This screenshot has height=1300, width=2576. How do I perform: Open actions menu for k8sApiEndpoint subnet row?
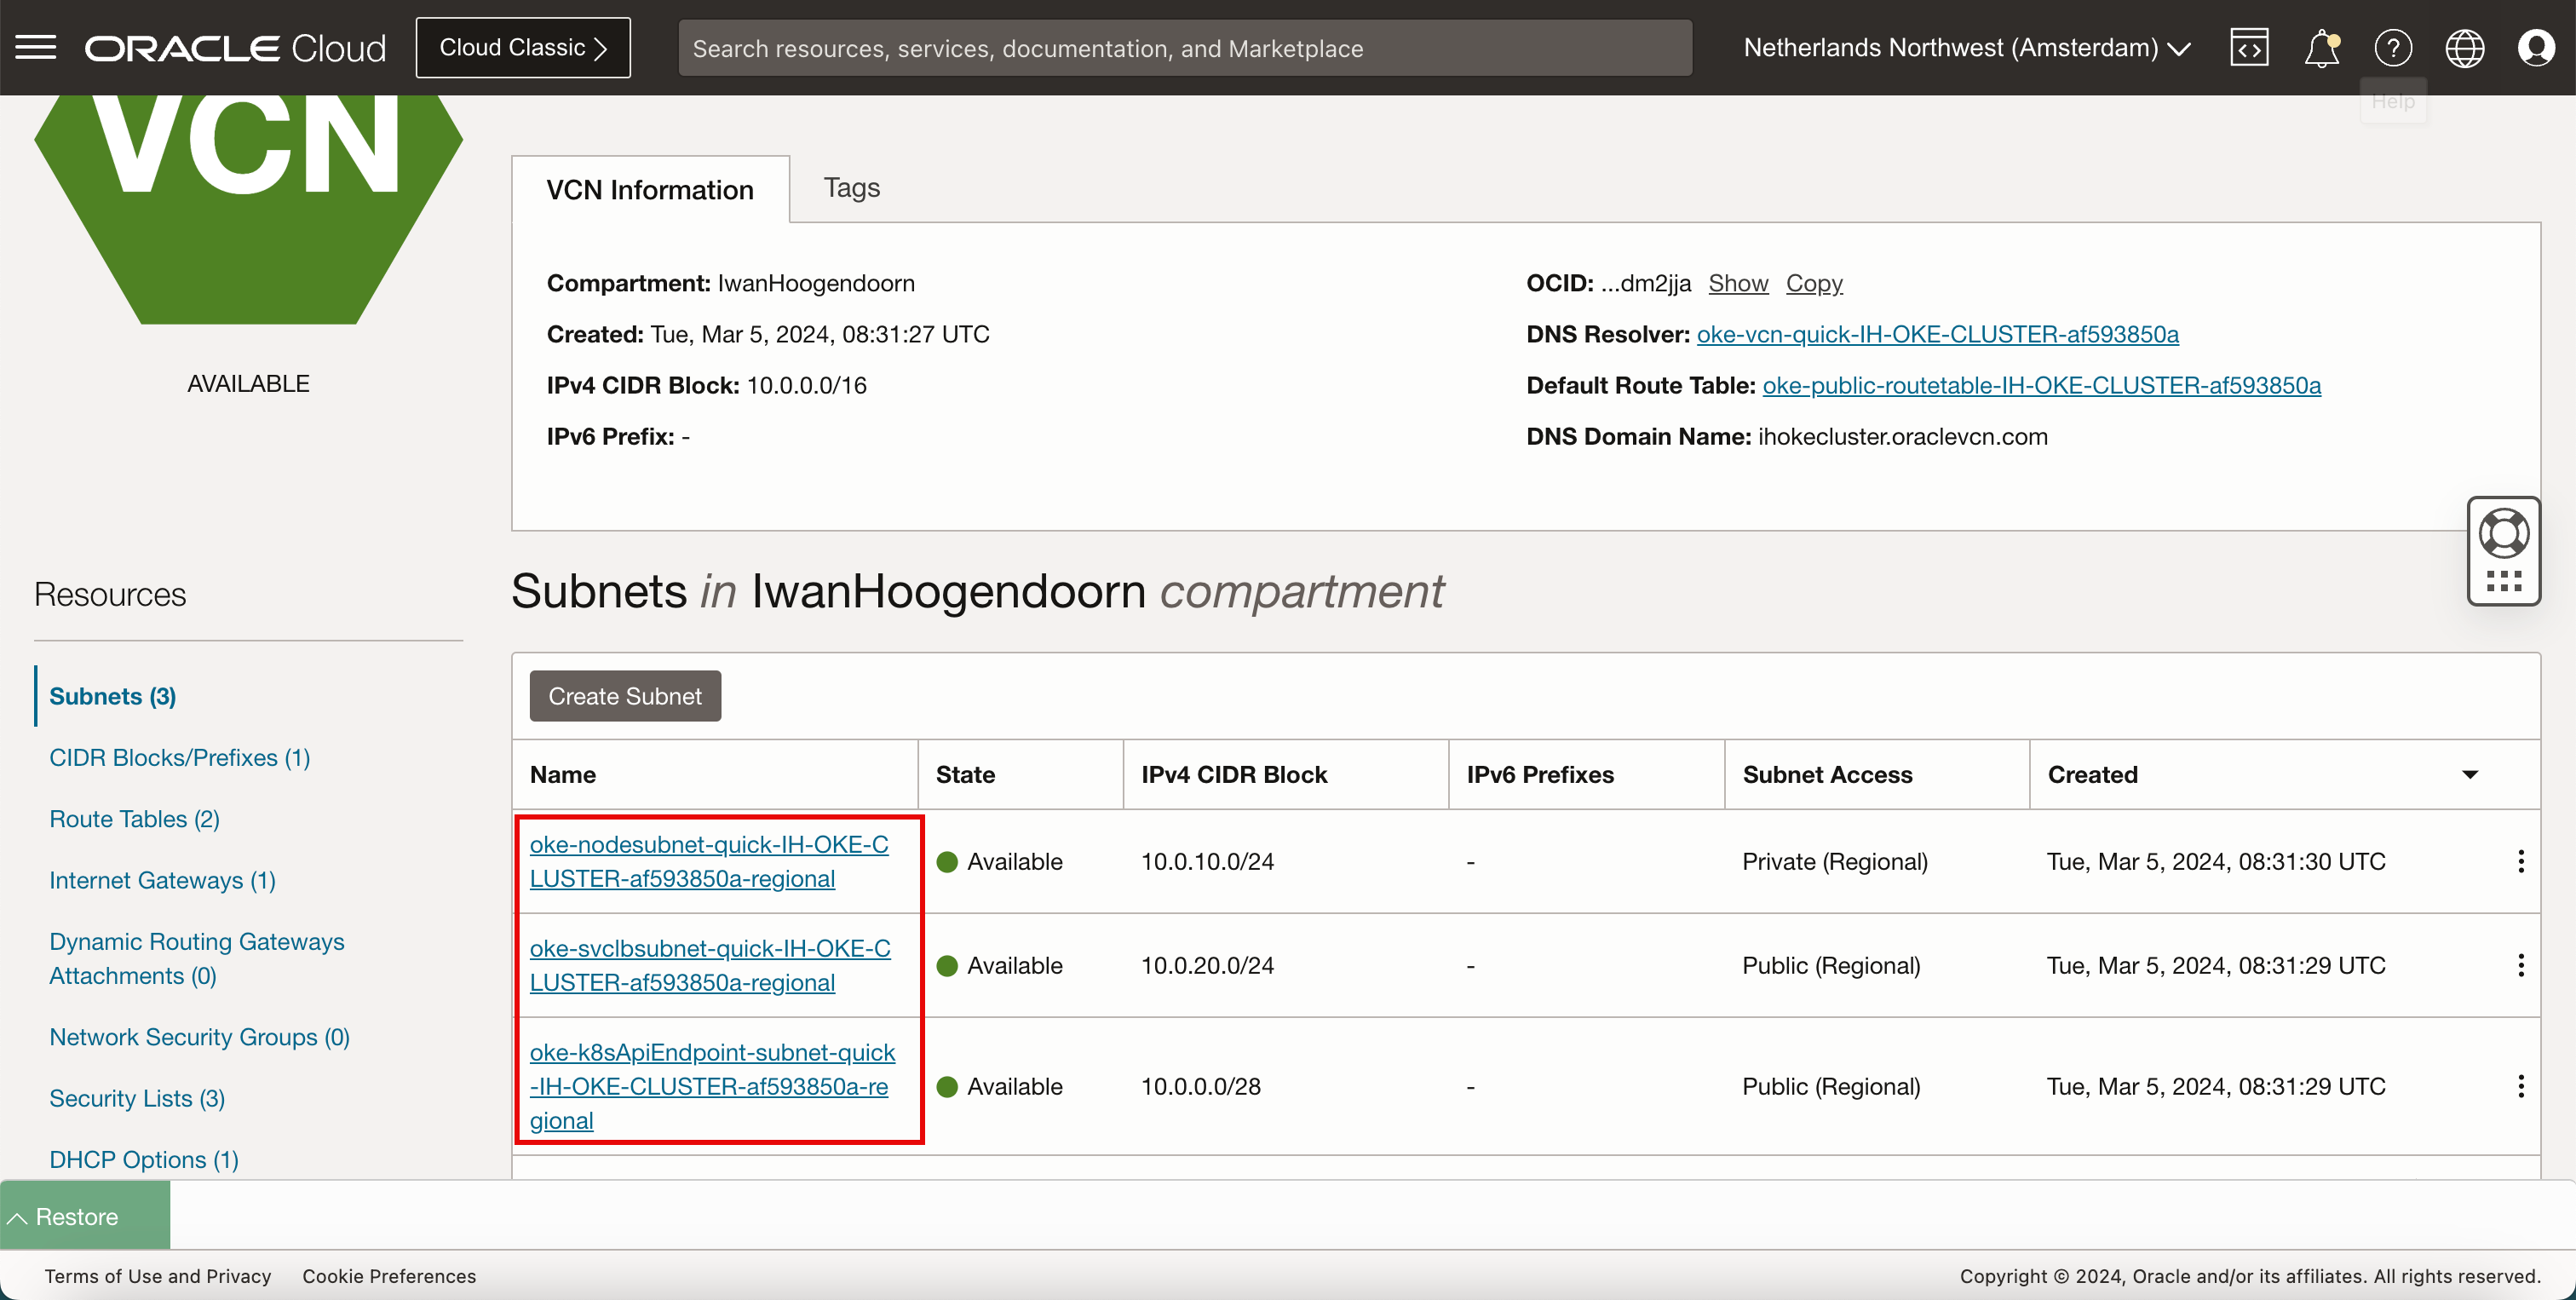pos(2520,1086)
